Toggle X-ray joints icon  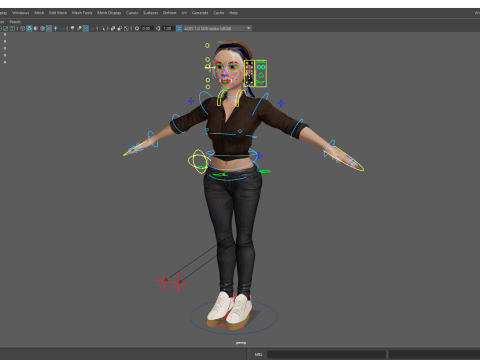click(x=126, y=28)
